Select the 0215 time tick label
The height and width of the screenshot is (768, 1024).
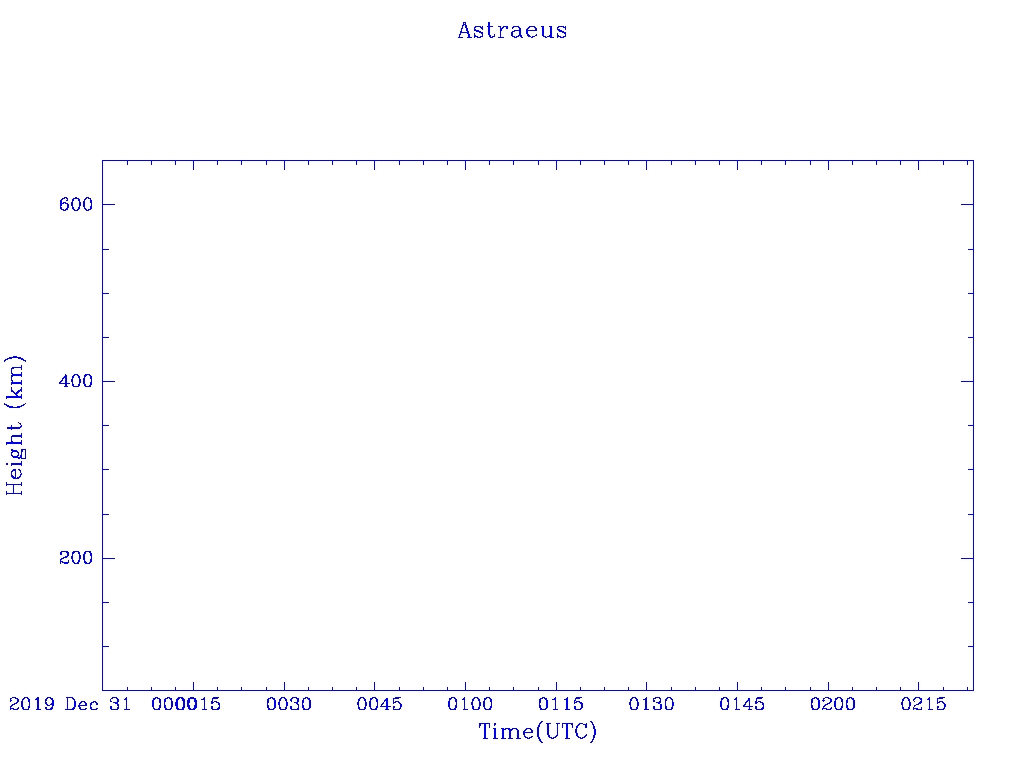click(923, 704)
